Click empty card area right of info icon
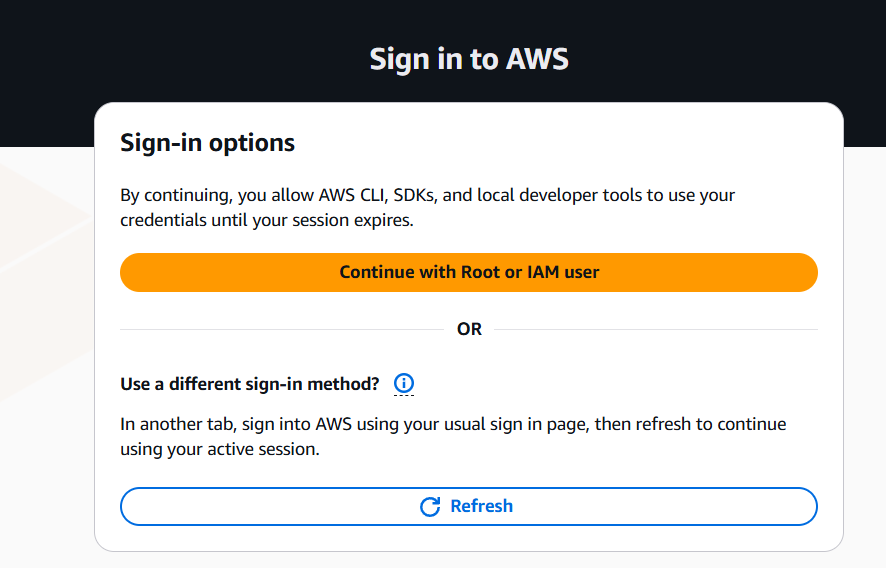886x568 pixels. coord(620,383)
